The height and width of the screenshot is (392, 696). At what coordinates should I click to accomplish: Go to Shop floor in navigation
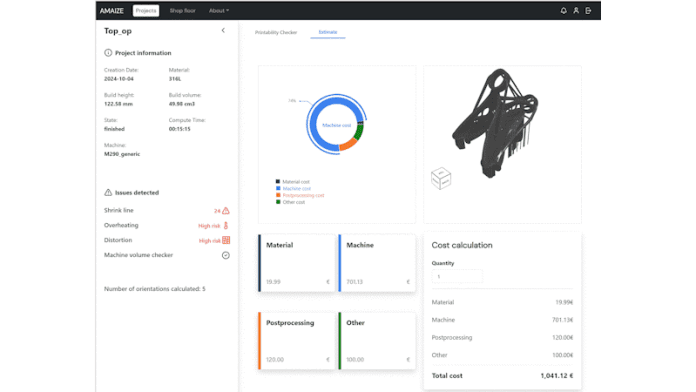(x=182, y=11)
